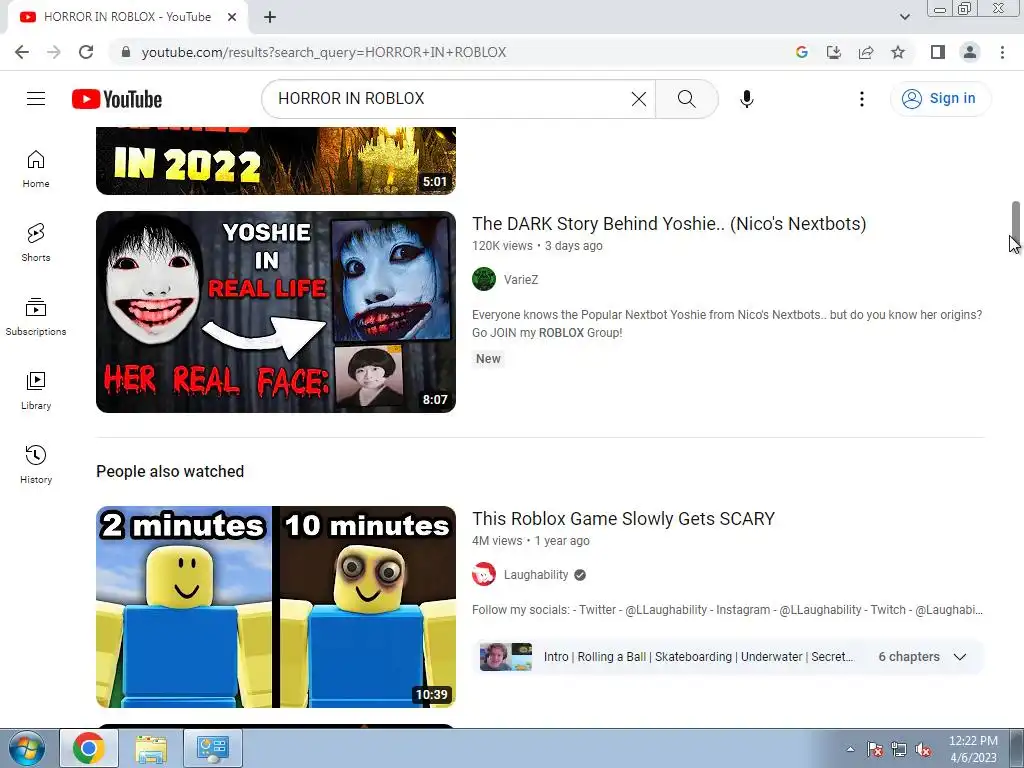The height and width of the screenshot is (768, 1024).
Task: Open a new browser tab
Action: click(x=270, y=17)
